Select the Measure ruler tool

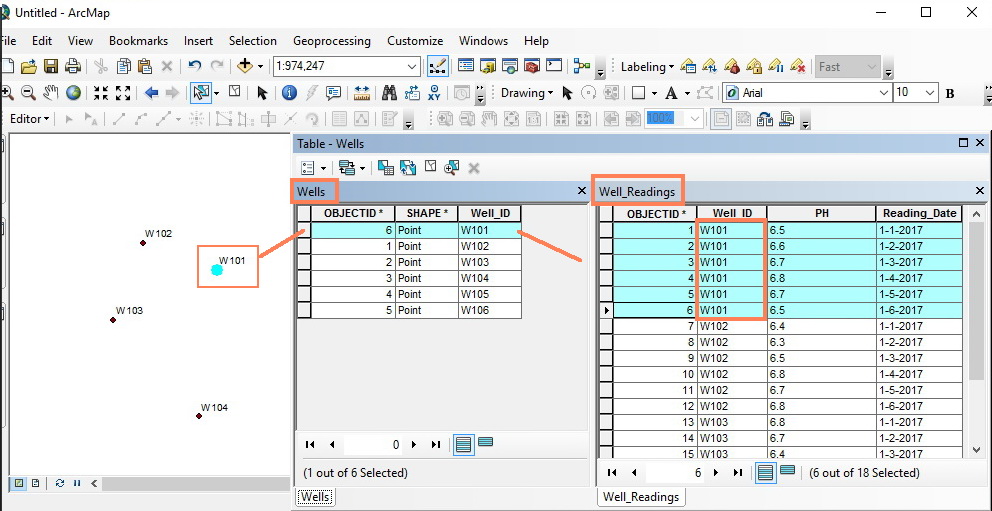coord(361,93)
